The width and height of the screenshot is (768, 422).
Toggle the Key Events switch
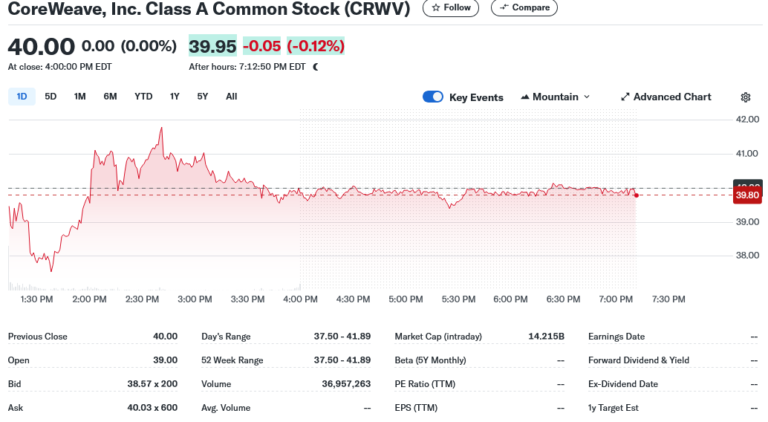tap(433, 97)
